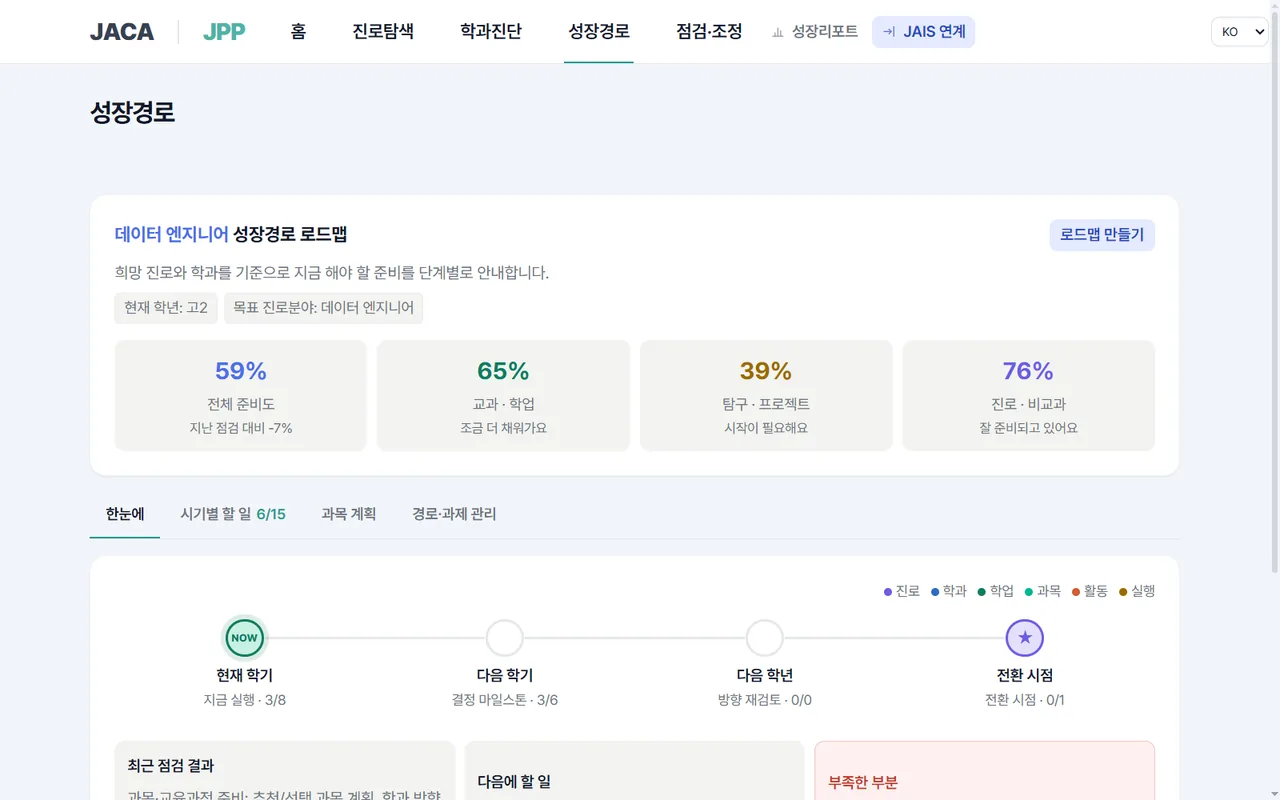Click the 결정 마일스톤 · 3/6 text
This screenshot has height=800, width=1280.
click(505, 700)
